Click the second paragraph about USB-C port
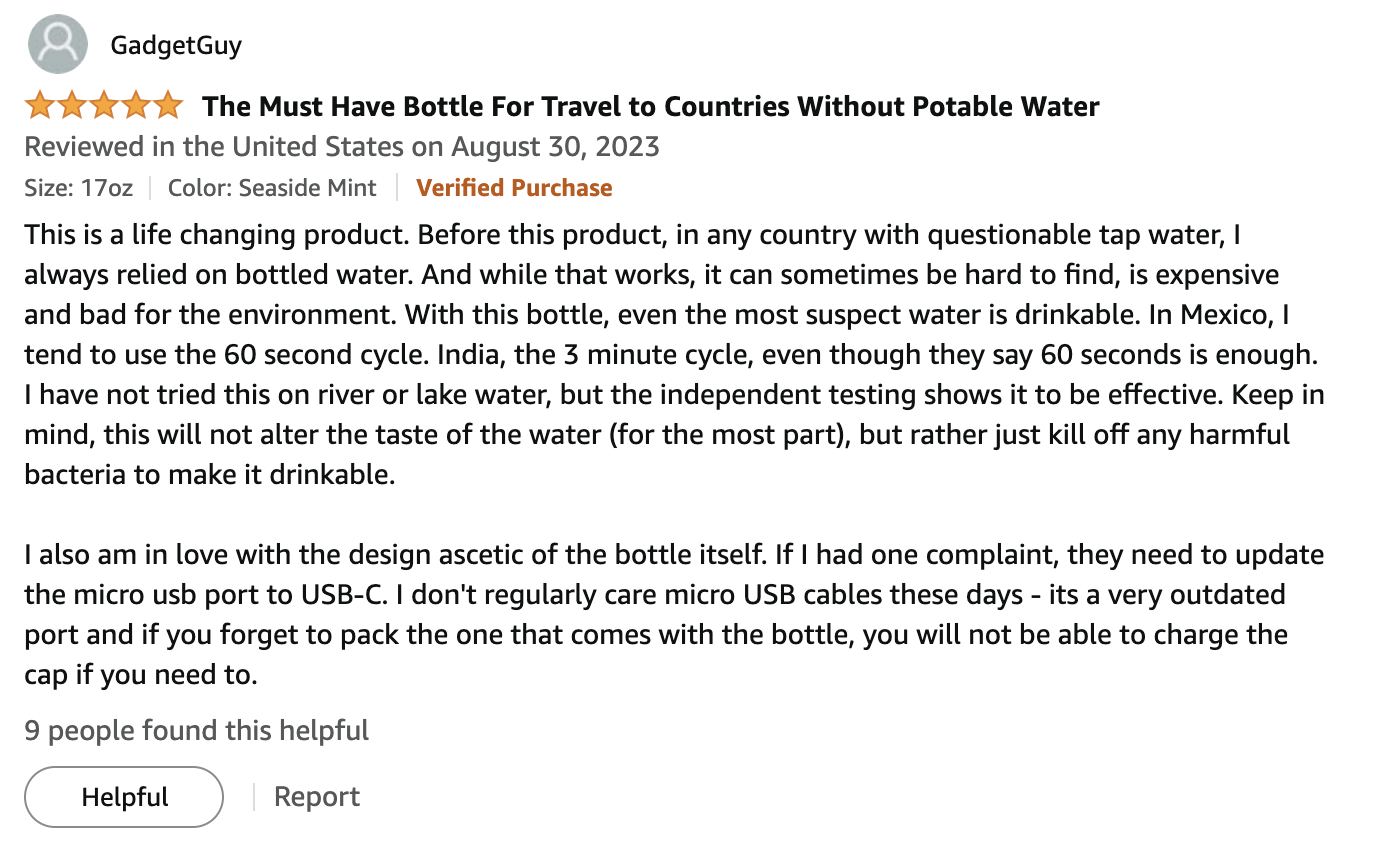 tap(675, 614)
